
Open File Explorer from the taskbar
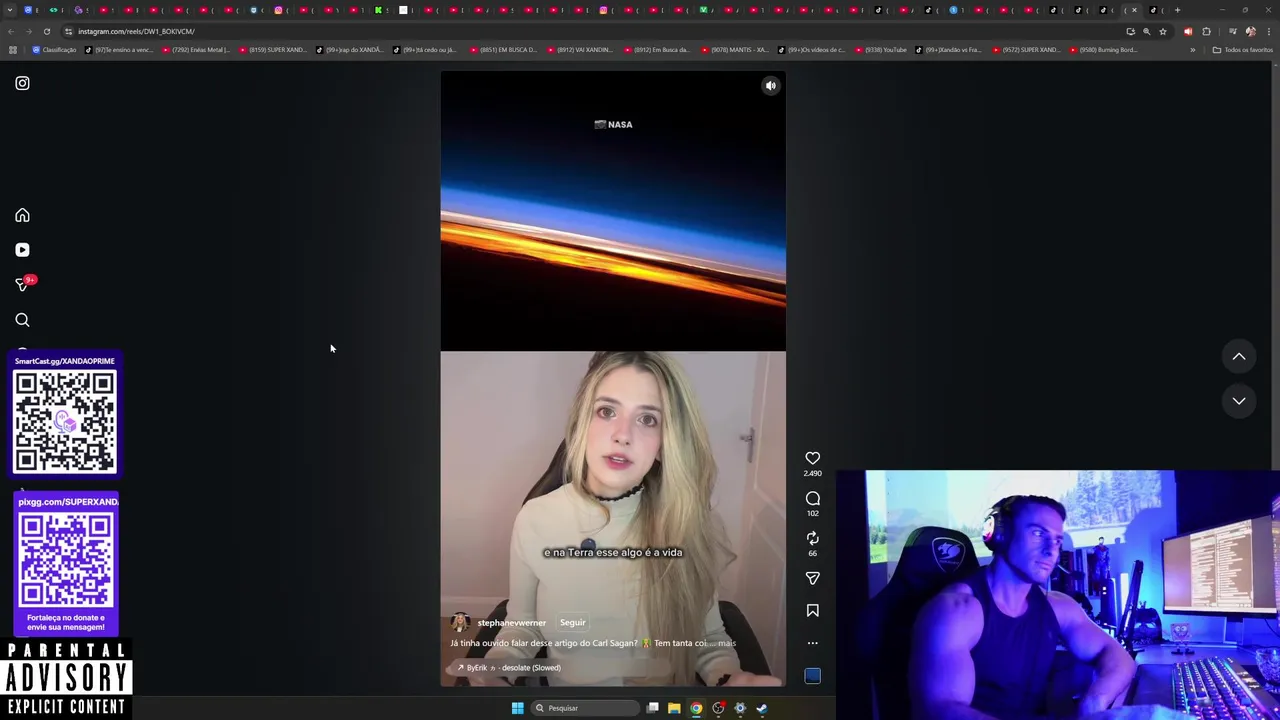[x=674, y=708]
